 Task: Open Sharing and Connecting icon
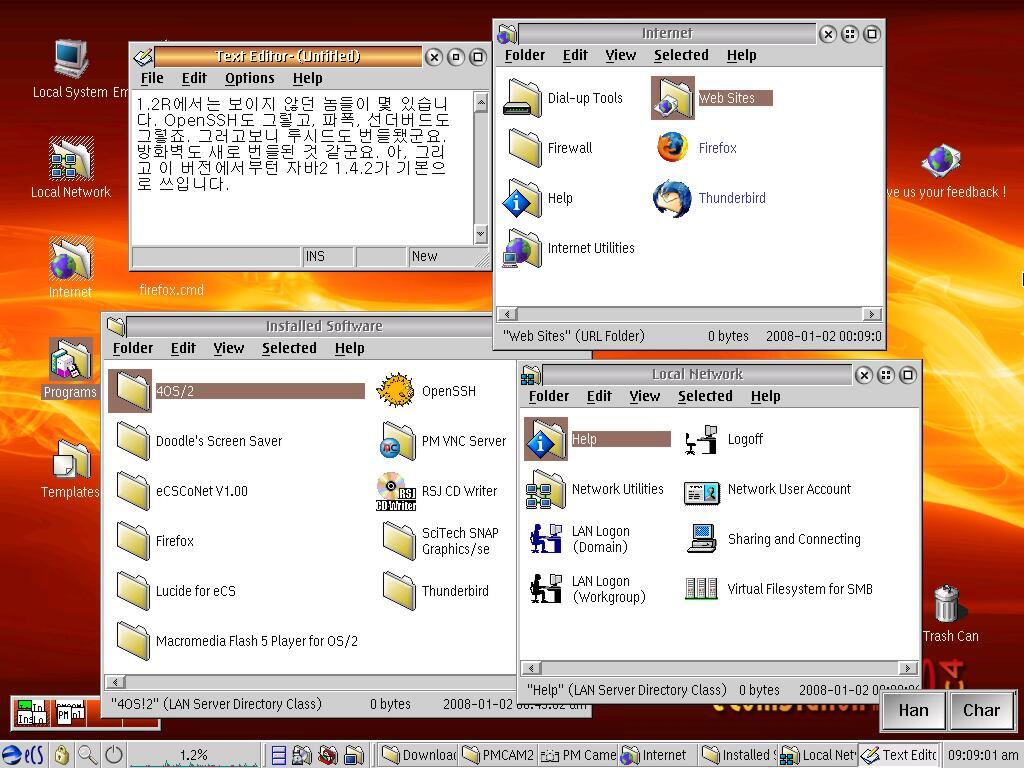(702, 539)
